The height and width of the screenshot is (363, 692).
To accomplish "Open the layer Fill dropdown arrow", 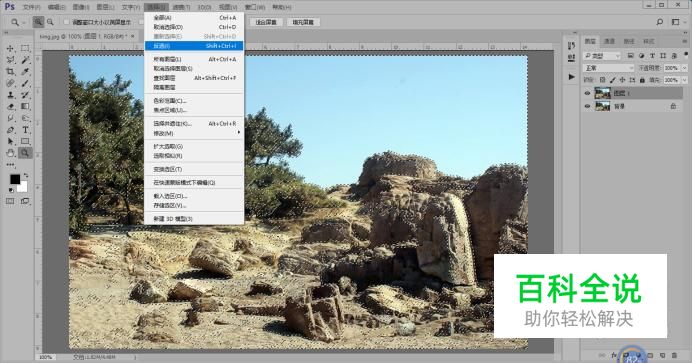I will pyautogui.click(x=684, y=80).
